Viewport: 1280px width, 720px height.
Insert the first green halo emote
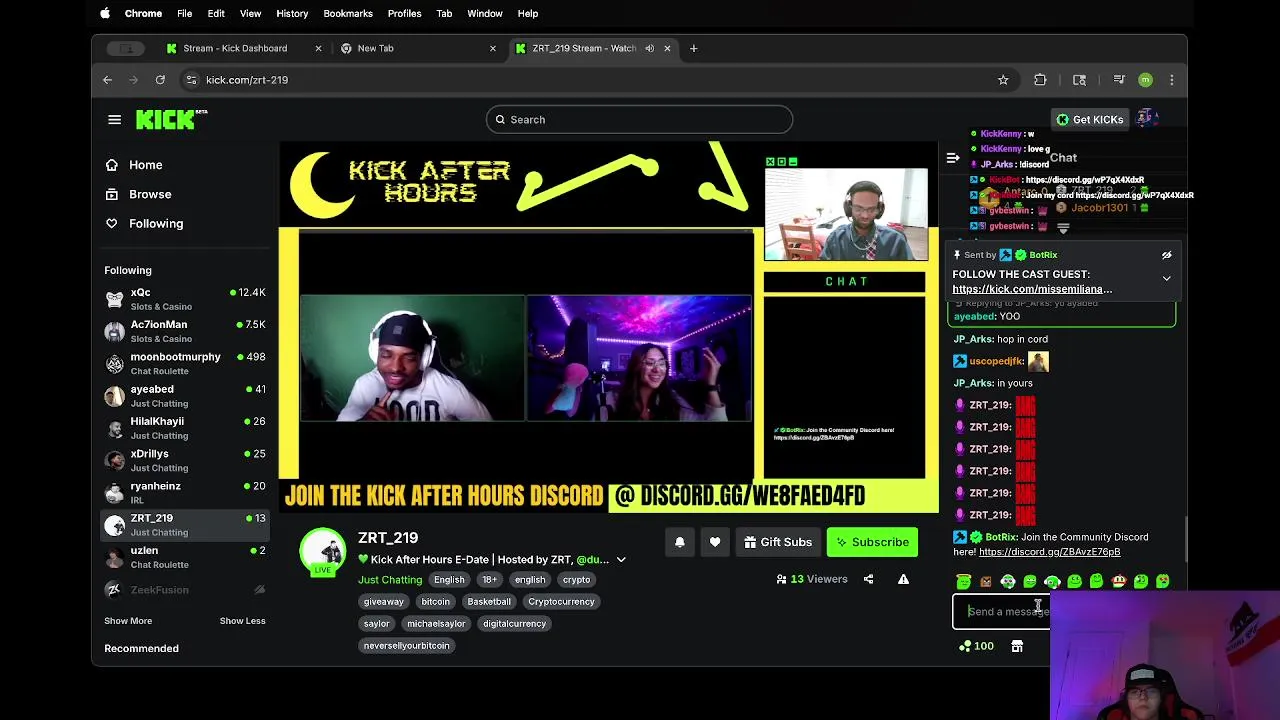pos(964,581)
